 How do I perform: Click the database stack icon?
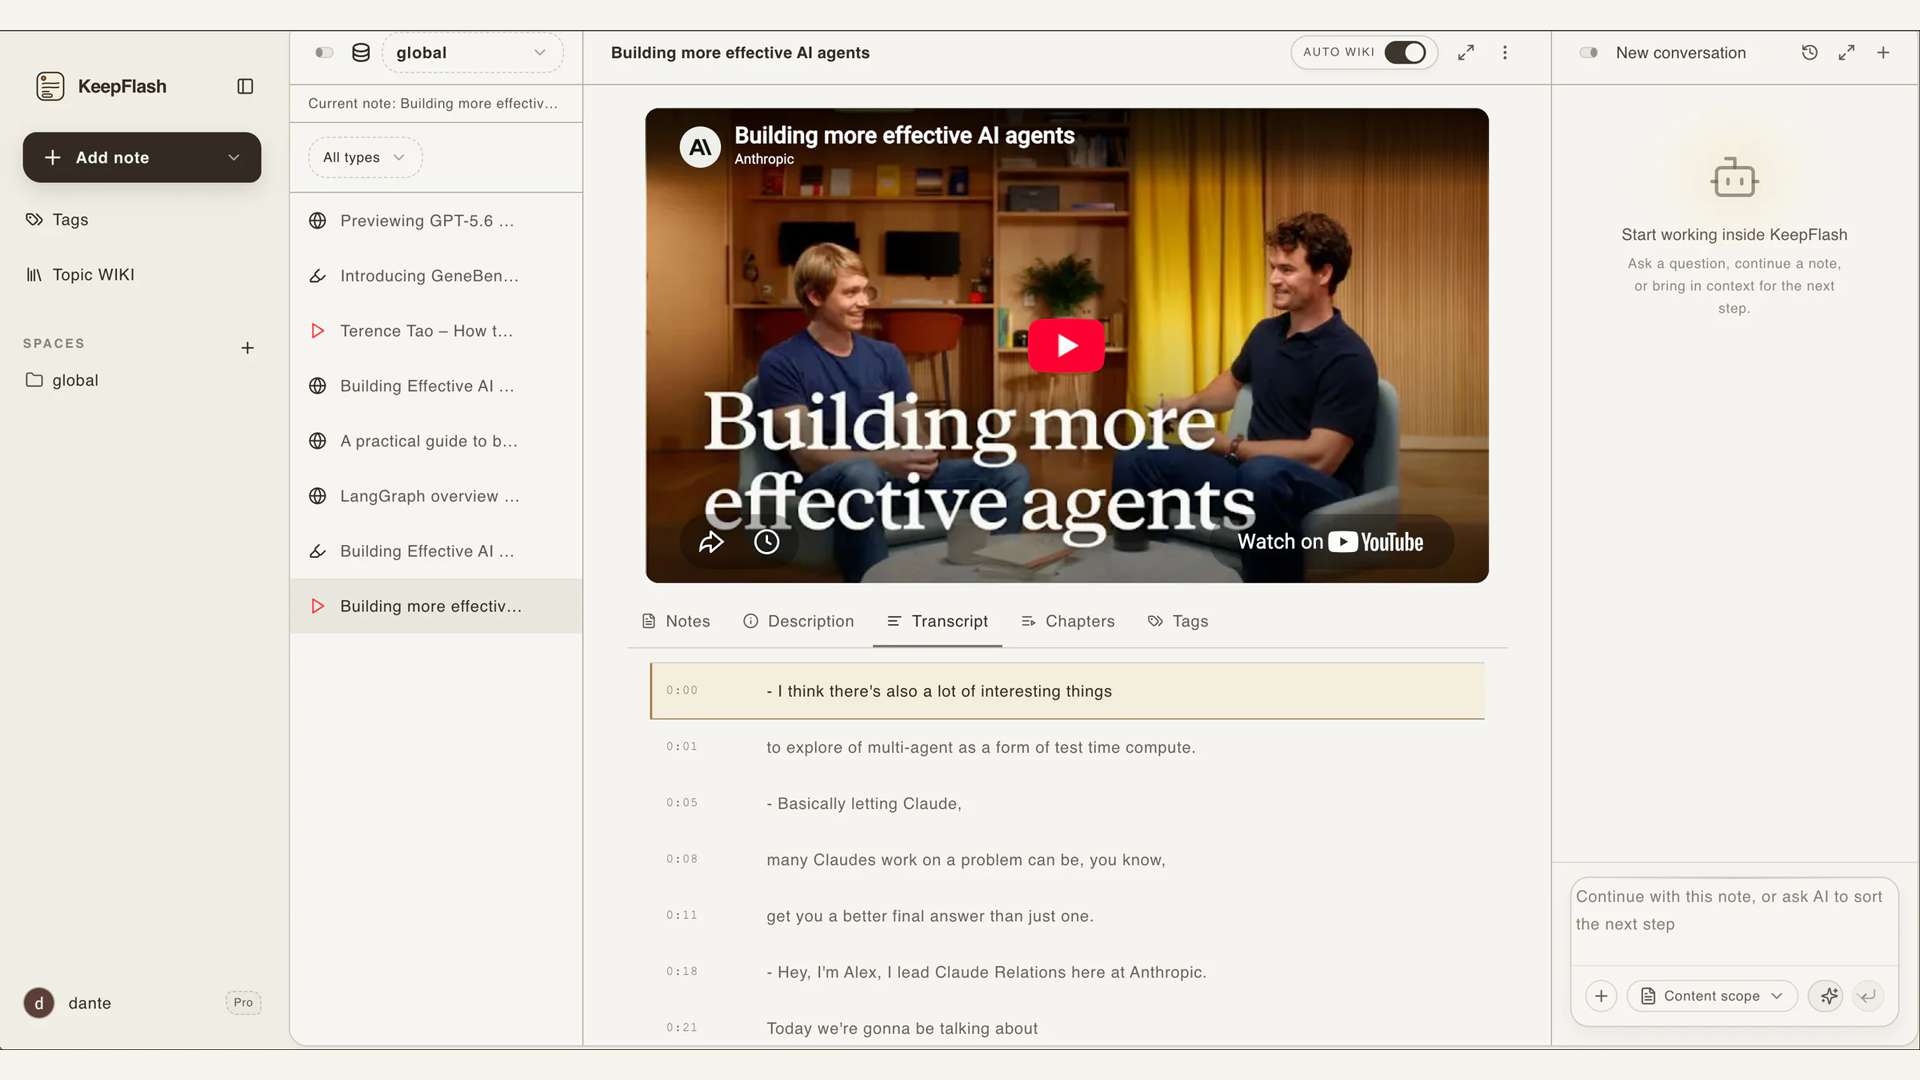[361, 52]
